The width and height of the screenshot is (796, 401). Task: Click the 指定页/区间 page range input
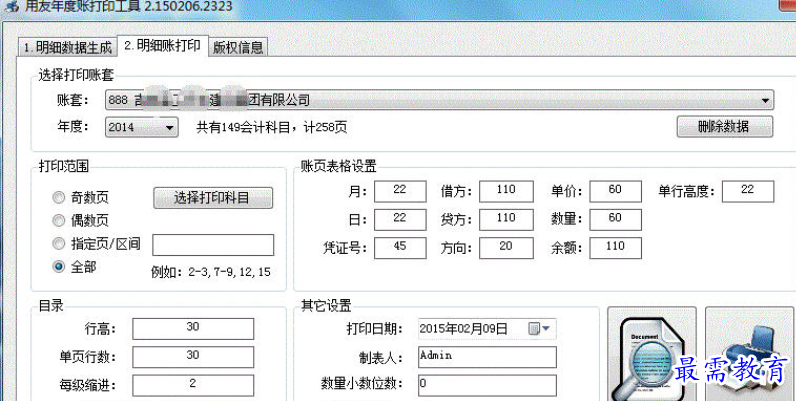213,245
